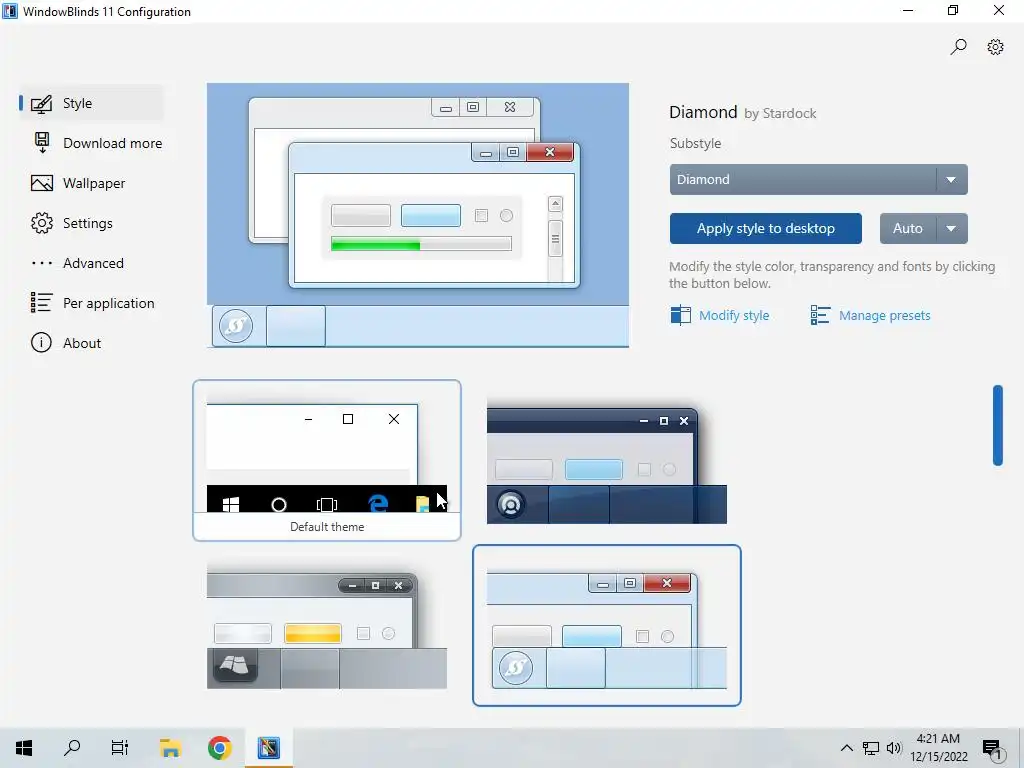The image size is (1024, 768).
Task: Click the style list vertical scrollbar
Action: (x=997, y=425)
